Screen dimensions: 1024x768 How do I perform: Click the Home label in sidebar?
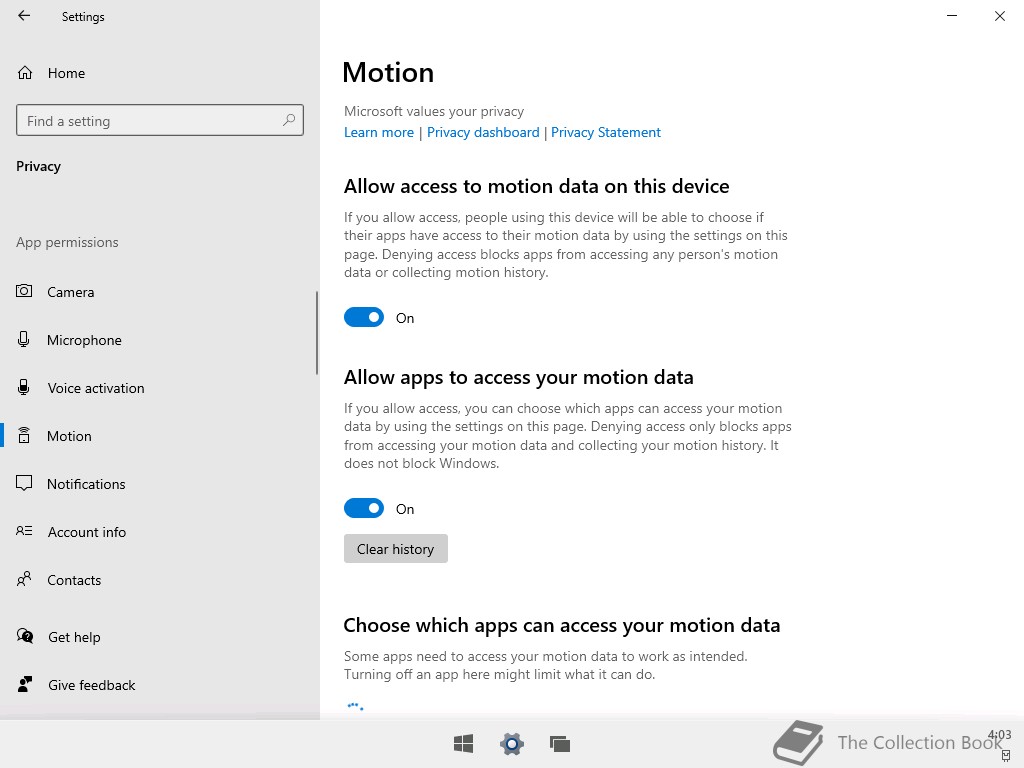(x=67, y=73)
